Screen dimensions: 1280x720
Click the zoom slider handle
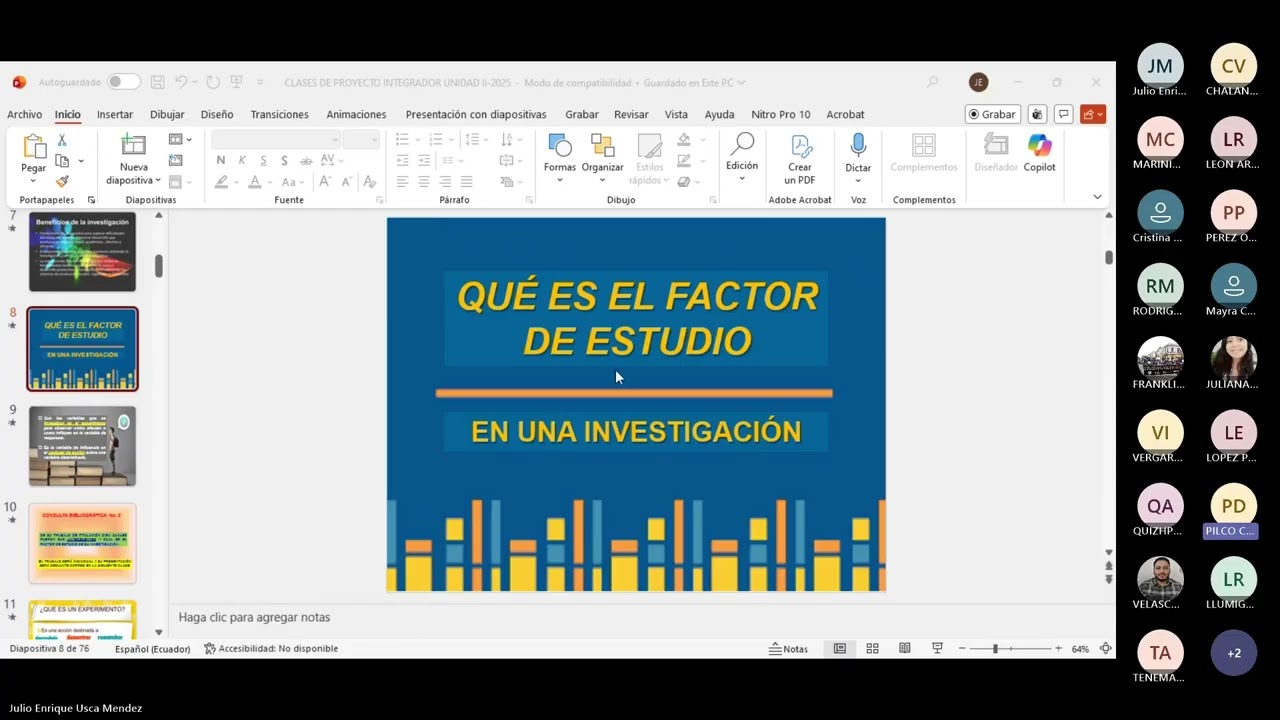pos(995,649)
